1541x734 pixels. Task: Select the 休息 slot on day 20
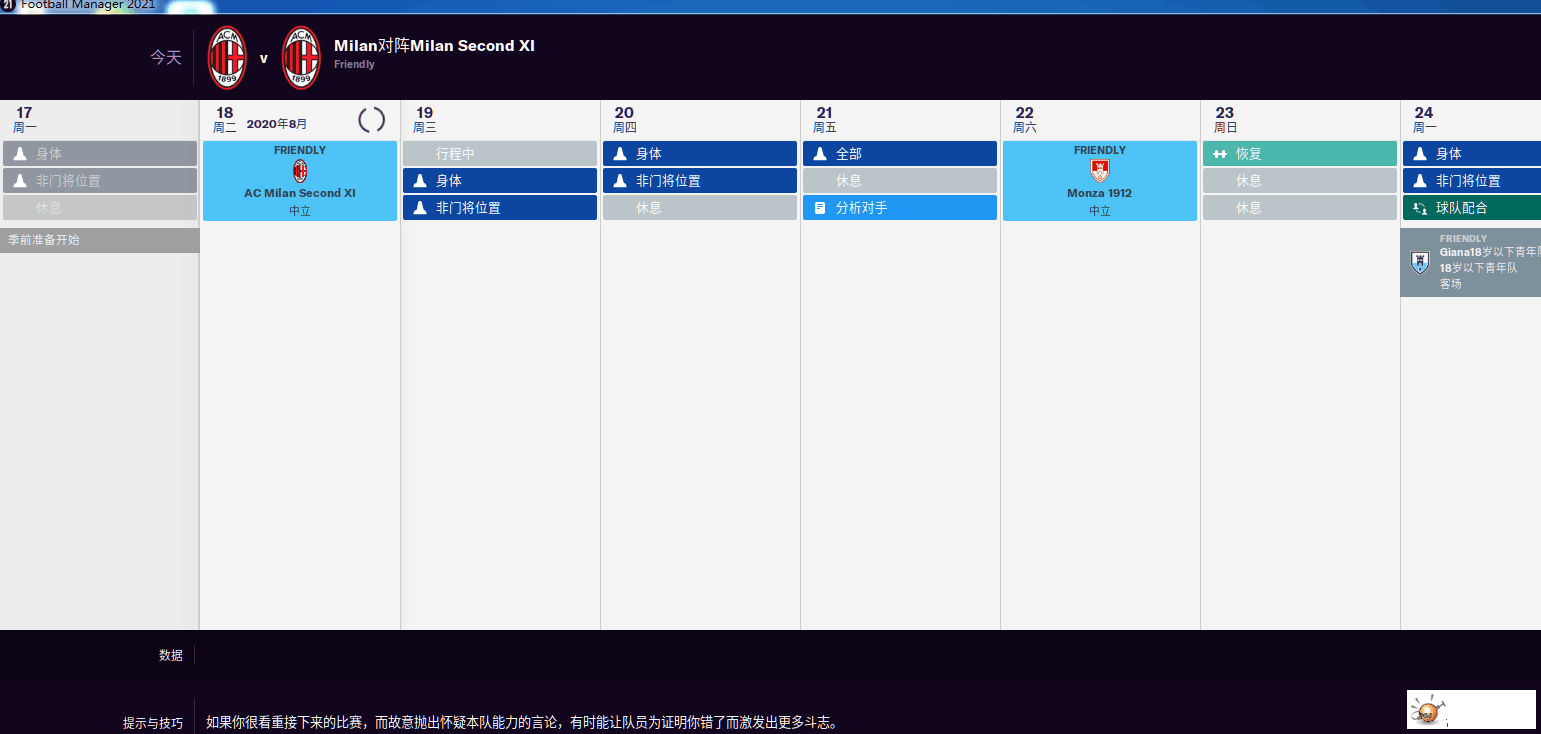(700, 208)
